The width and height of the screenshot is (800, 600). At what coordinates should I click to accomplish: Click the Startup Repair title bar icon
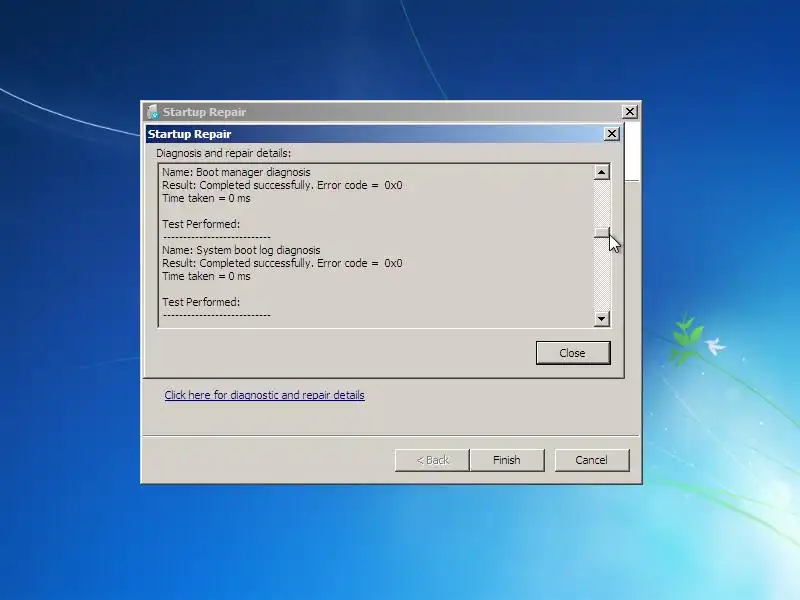pyautogui.click(x=153, y=112)
